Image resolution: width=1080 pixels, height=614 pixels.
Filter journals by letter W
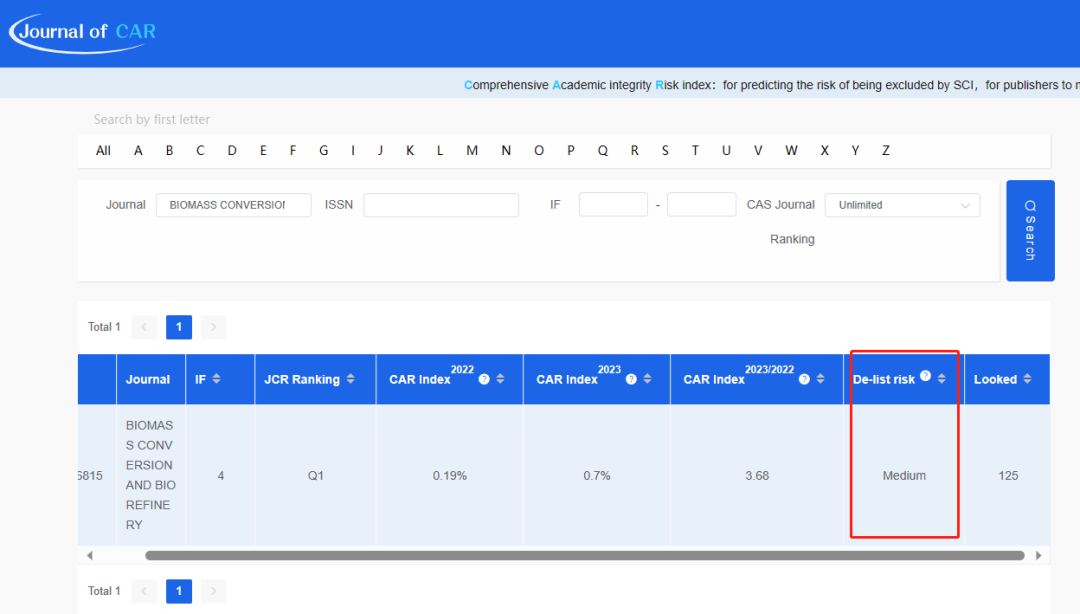[x=791, y=150]
